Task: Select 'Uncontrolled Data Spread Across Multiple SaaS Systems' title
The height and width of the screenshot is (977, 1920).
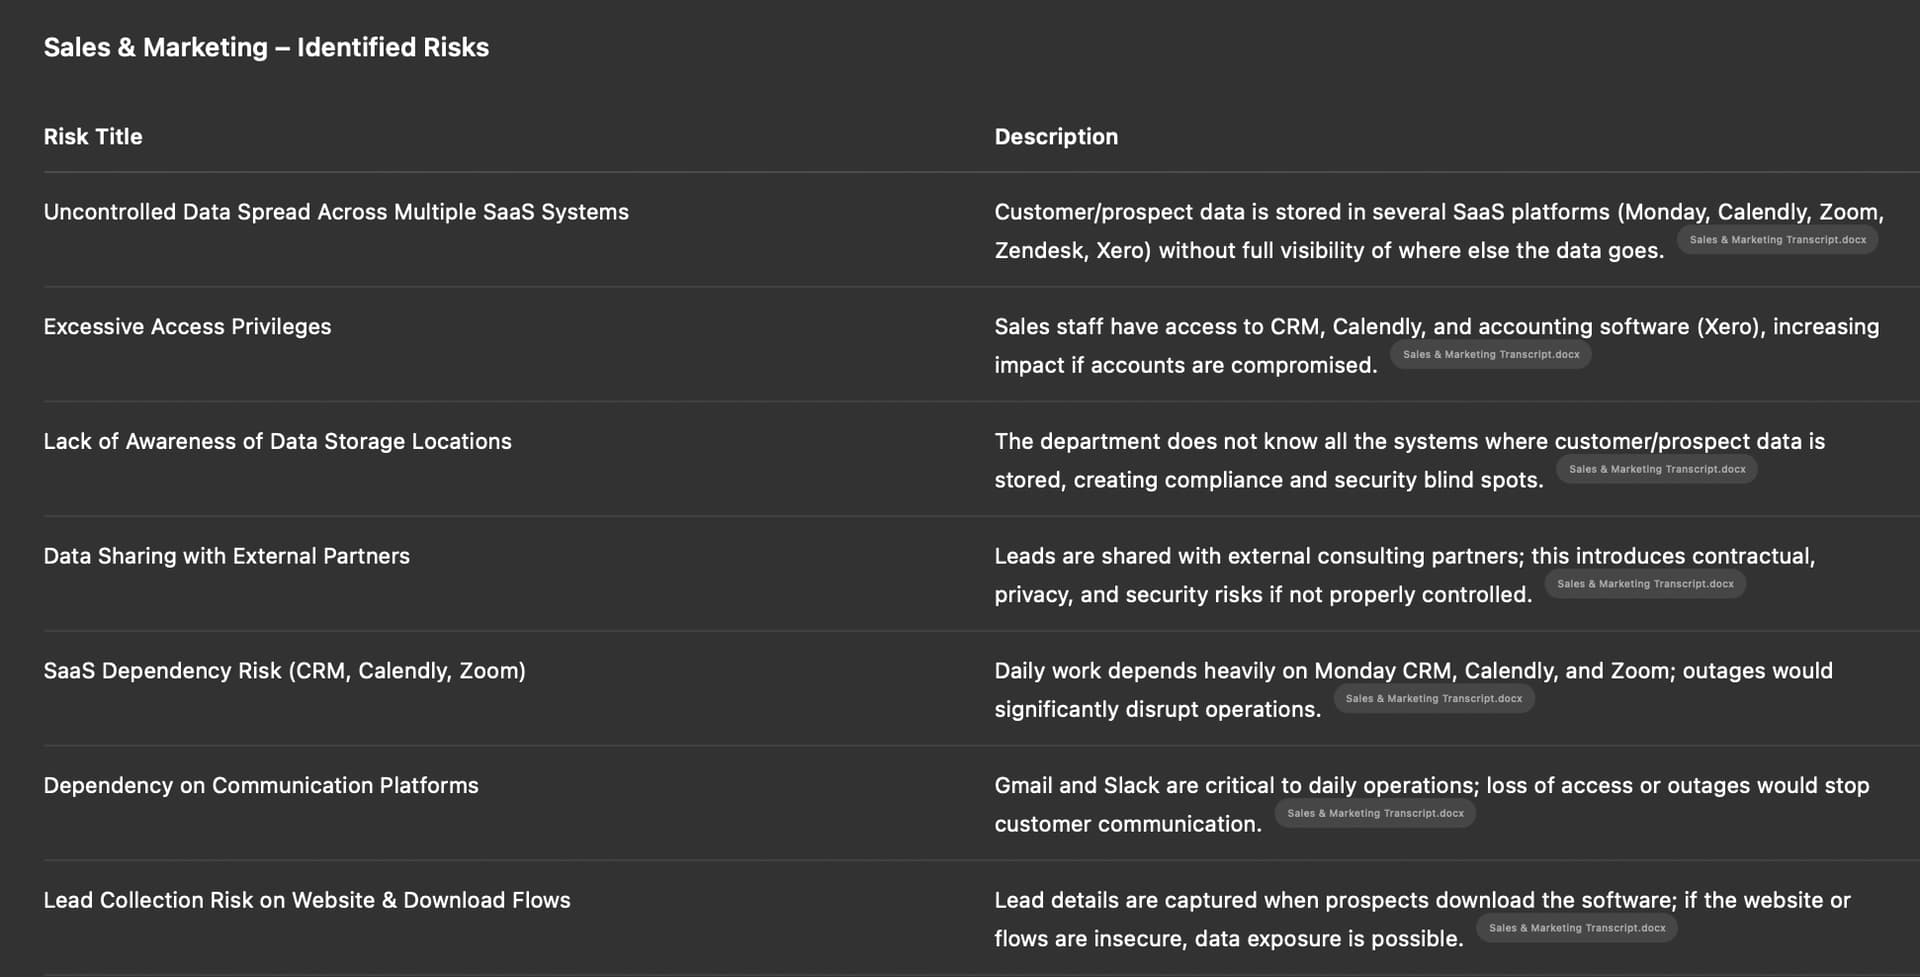Action: 336,212
